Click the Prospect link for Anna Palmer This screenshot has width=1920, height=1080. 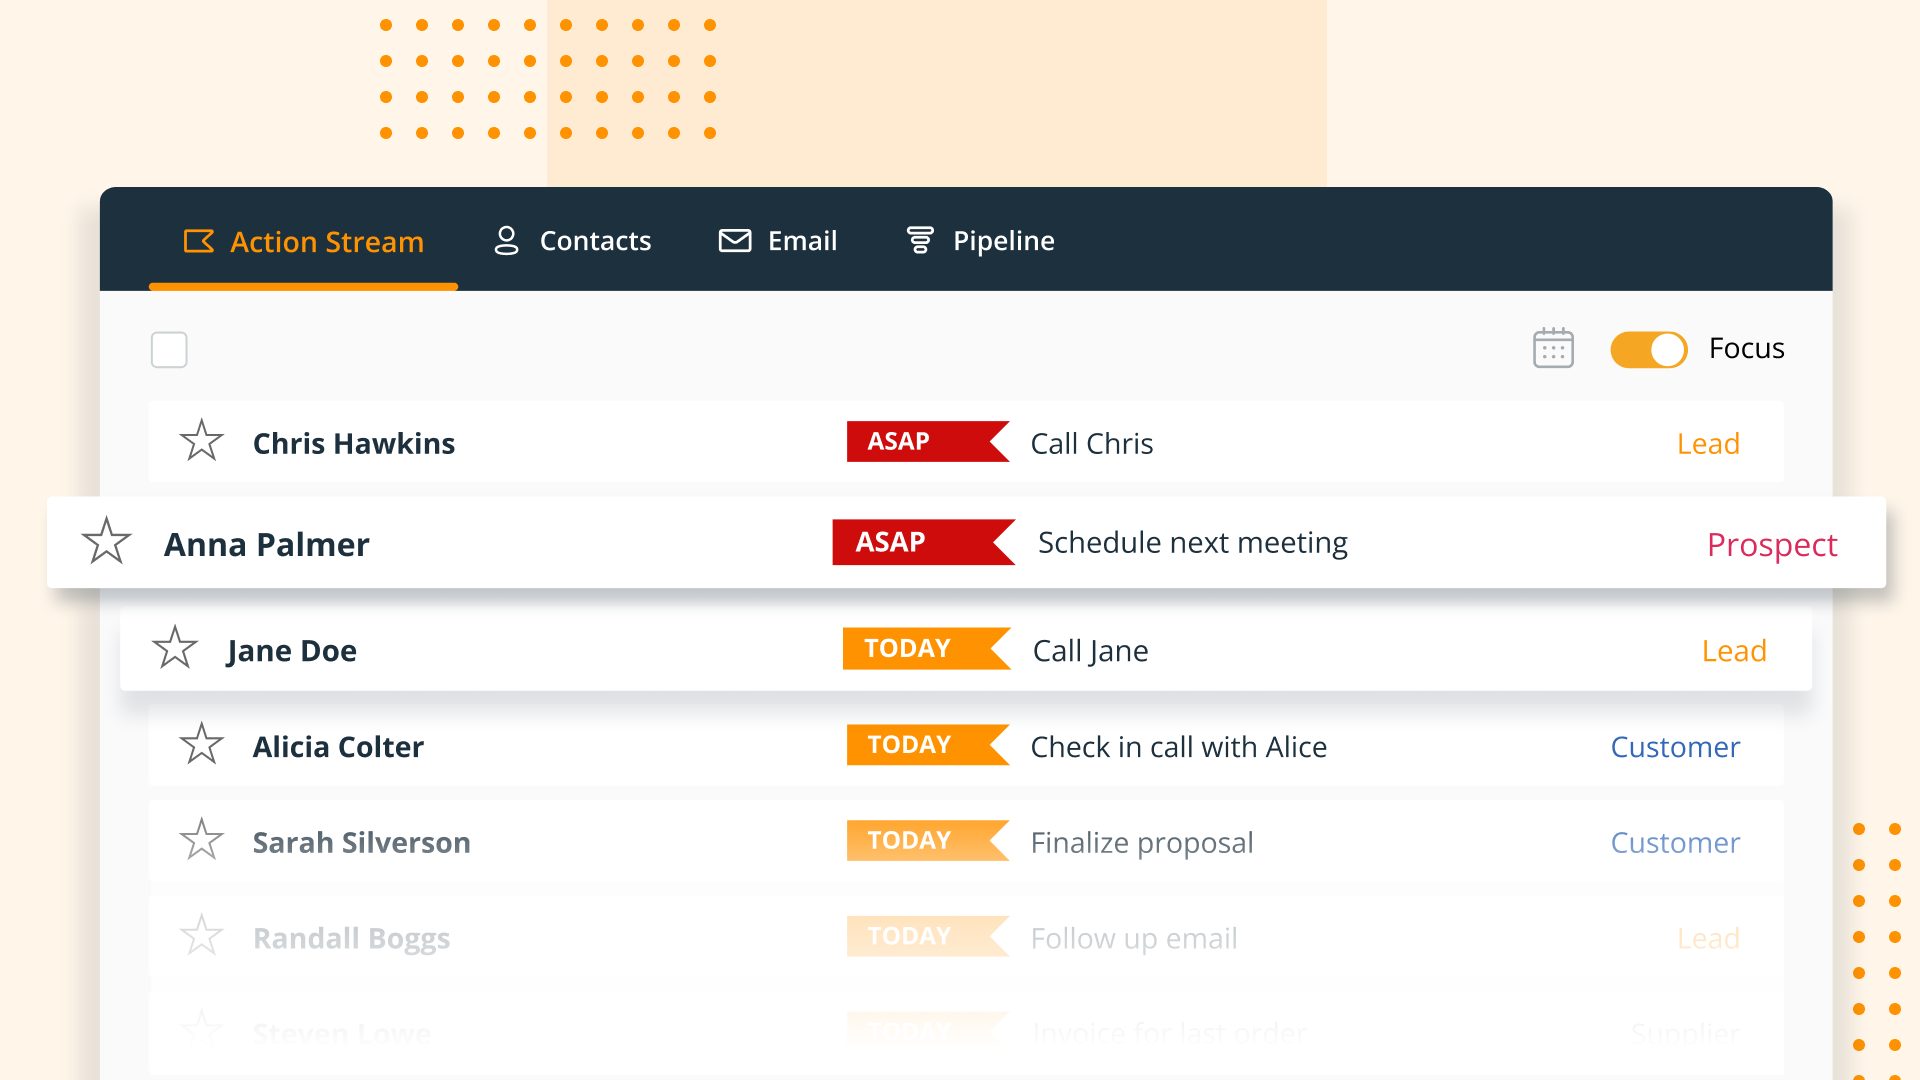tap(1770, 543)
